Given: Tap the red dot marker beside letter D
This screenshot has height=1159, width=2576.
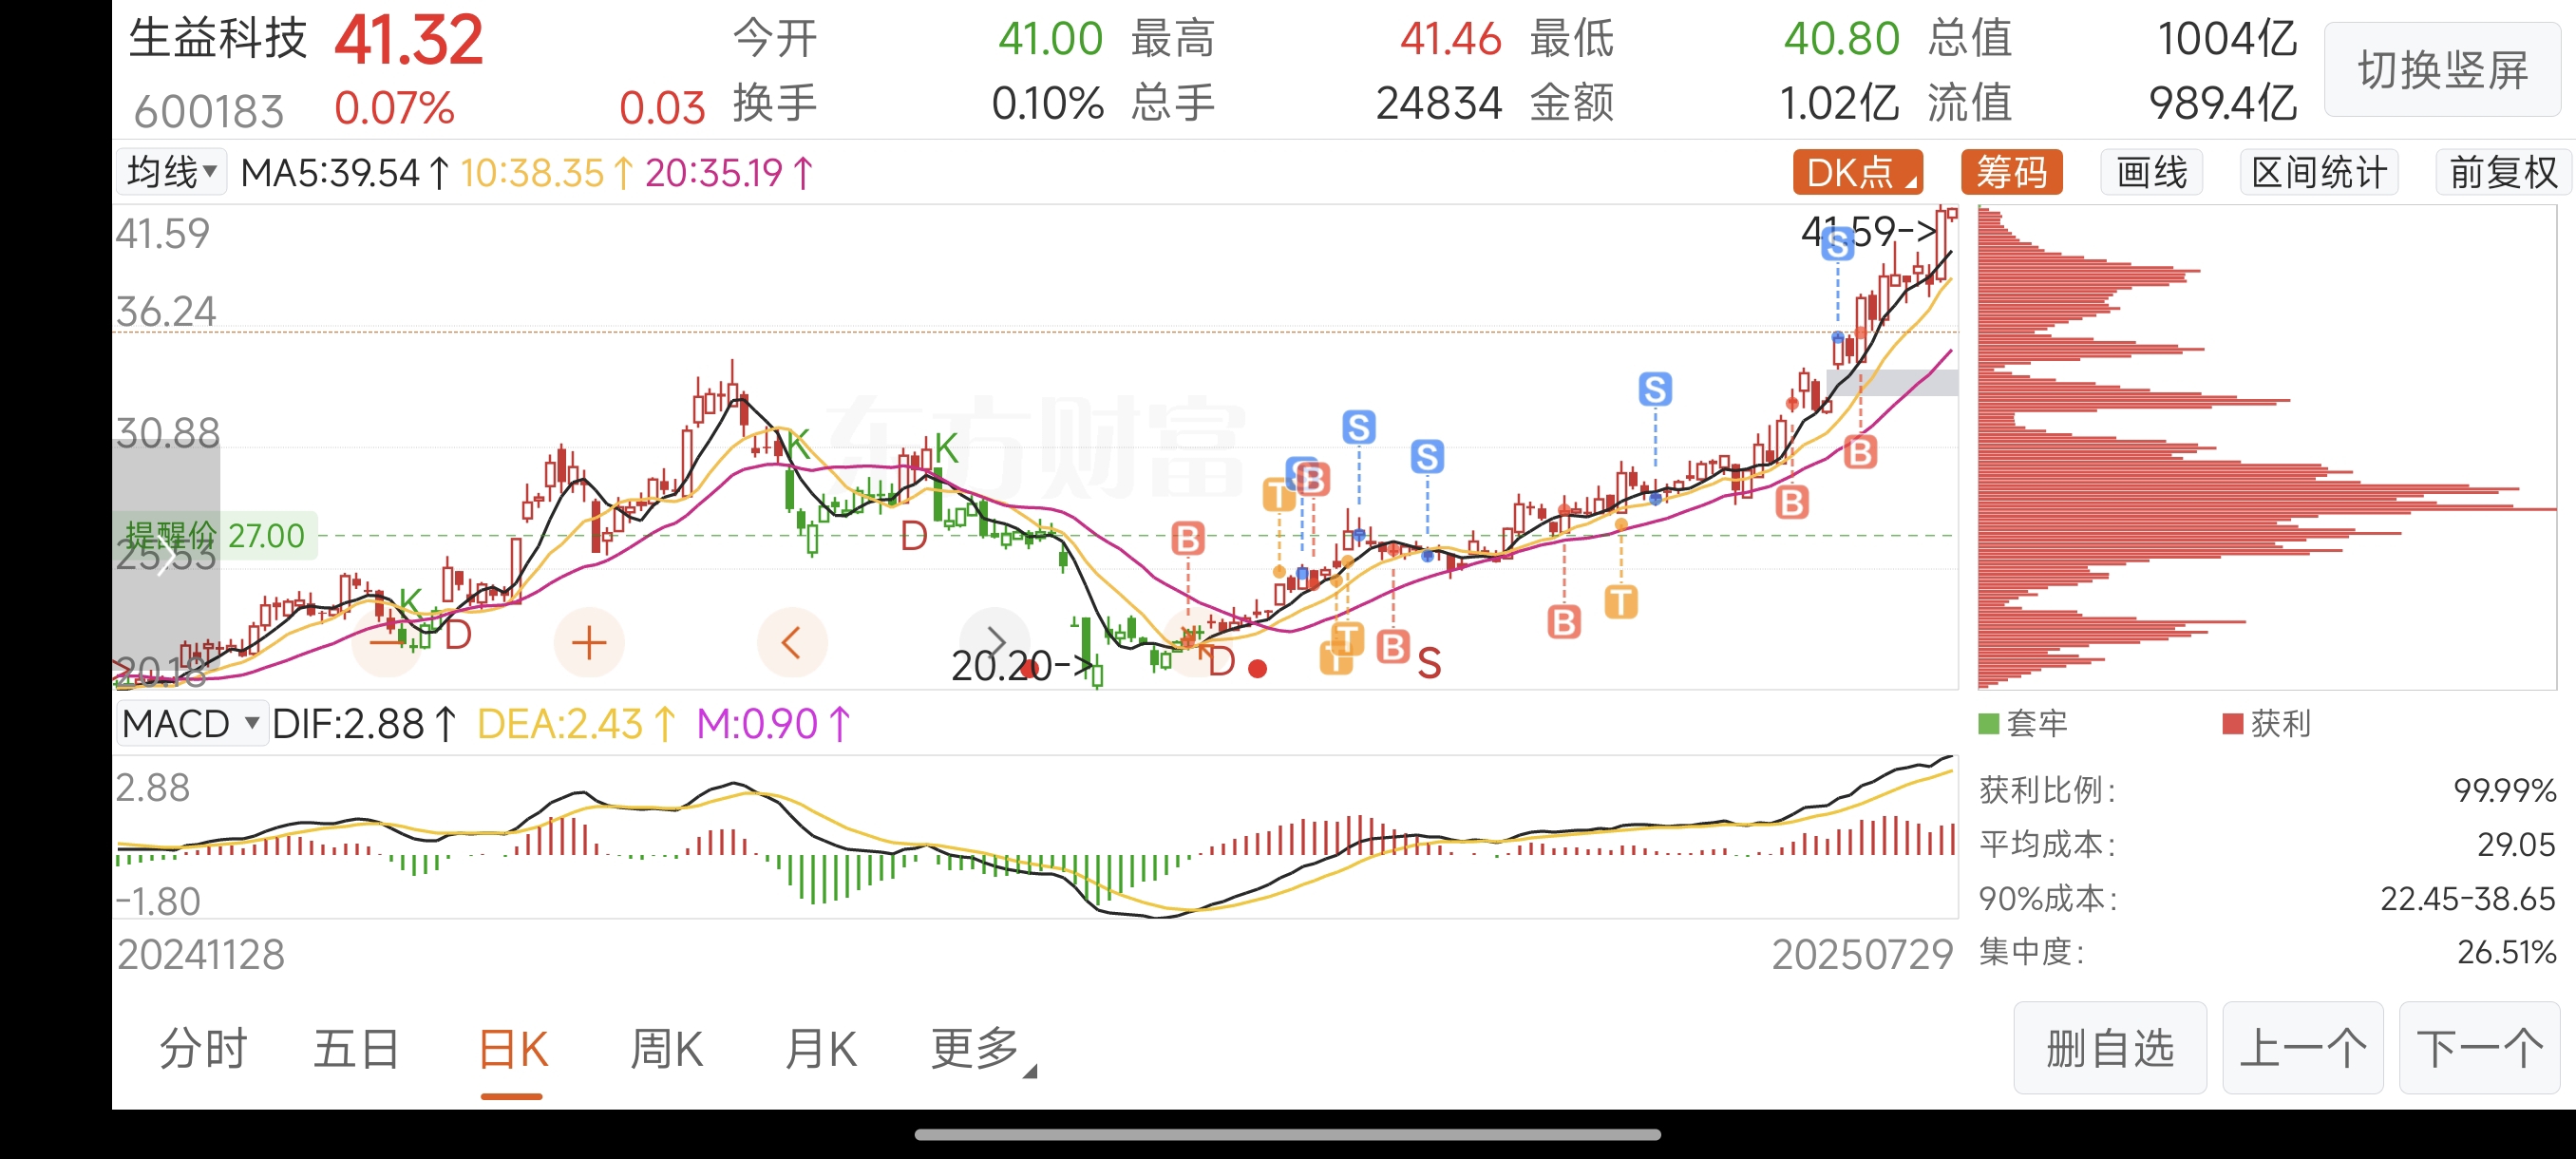Looking at the screenshot, I should [x=1257, y=669].
